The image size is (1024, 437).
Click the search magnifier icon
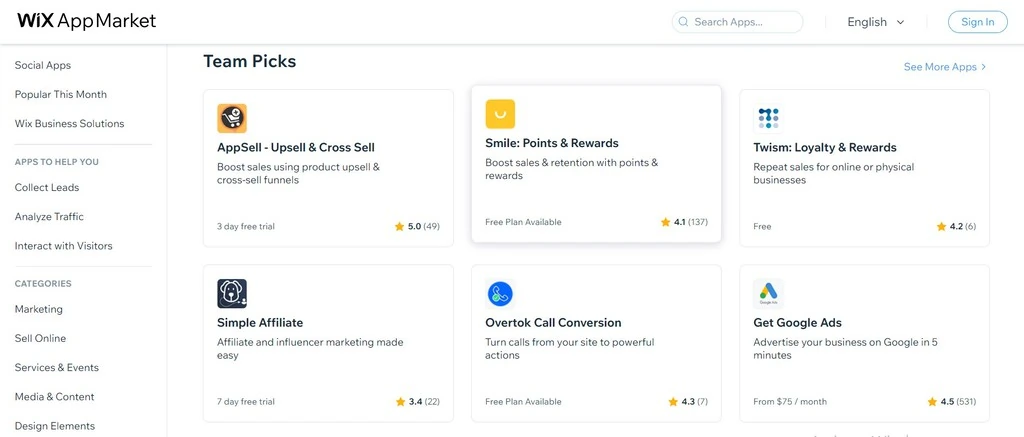pyautogui.click(x=683, y=22)
